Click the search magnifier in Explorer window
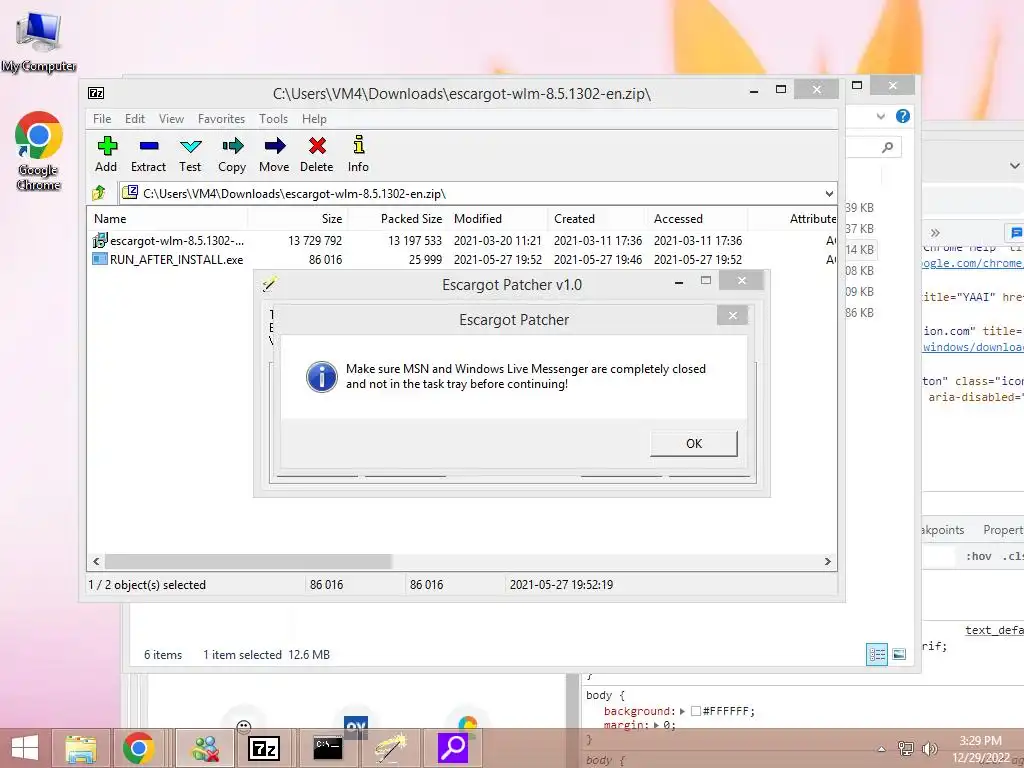This screenshot has height=768, width=1024. 887,148
